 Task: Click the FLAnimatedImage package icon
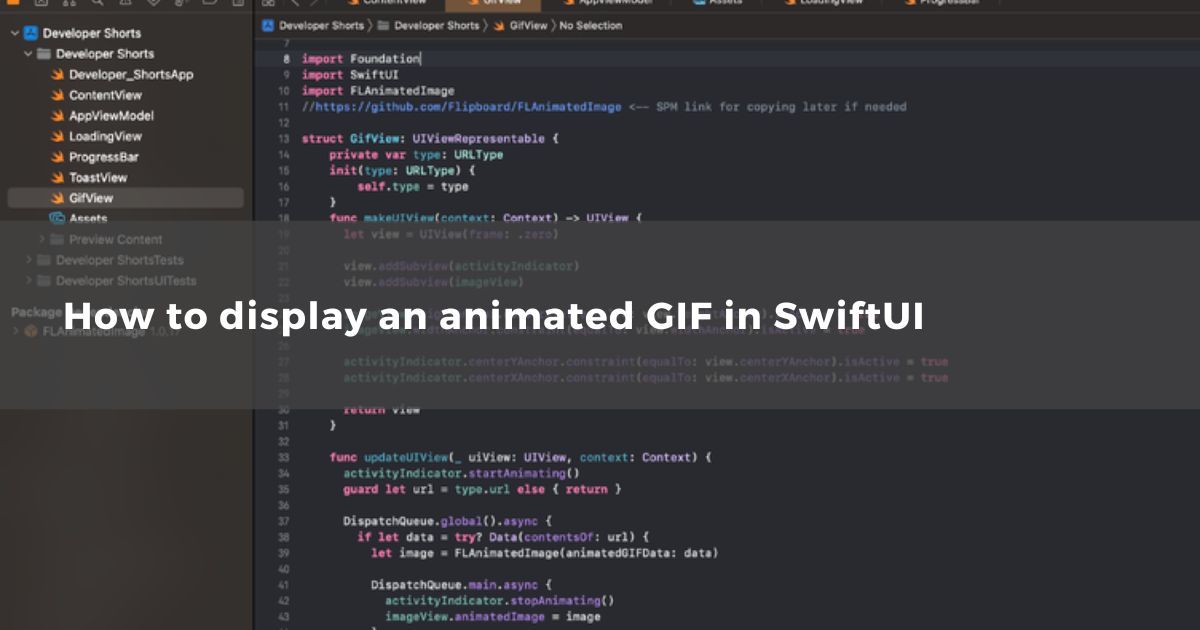31,332
